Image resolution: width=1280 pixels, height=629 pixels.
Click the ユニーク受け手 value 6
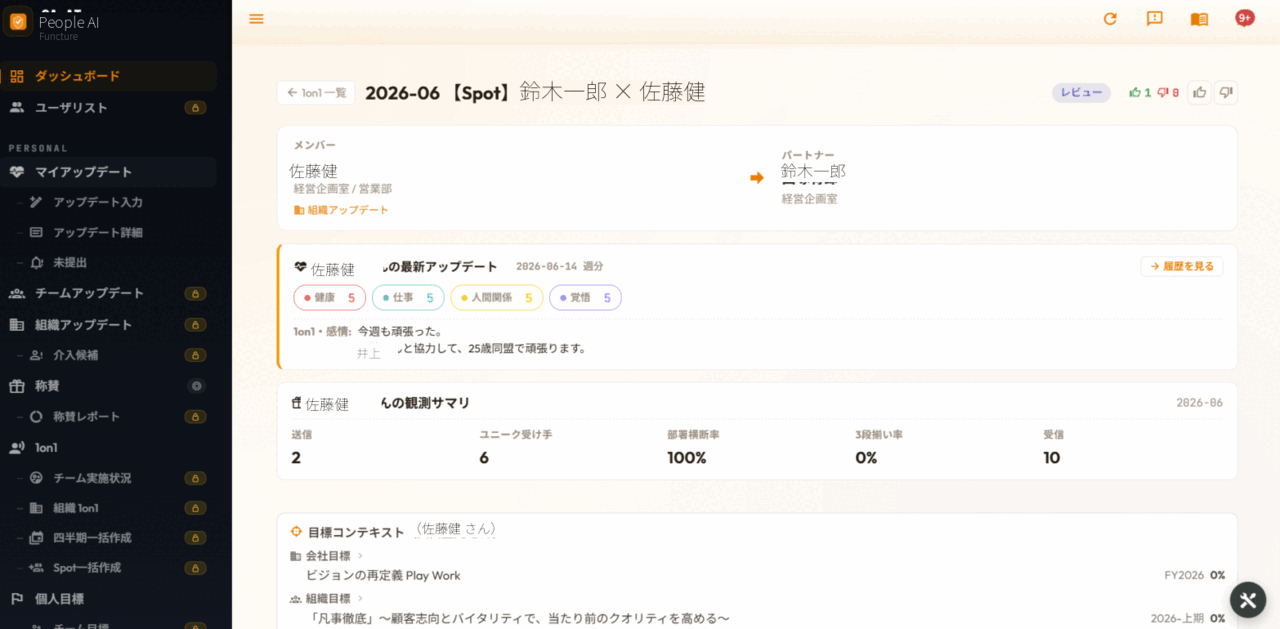pos(484,458)
